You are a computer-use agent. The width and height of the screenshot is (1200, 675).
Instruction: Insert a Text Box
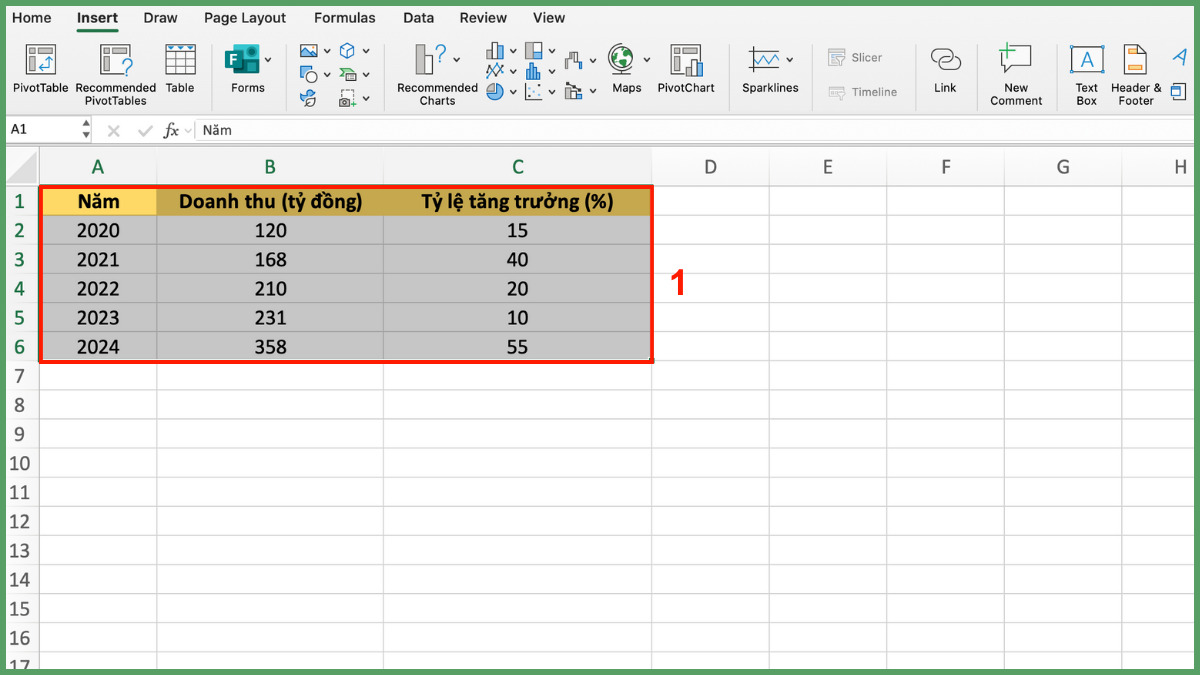(x=1087, y=75)
